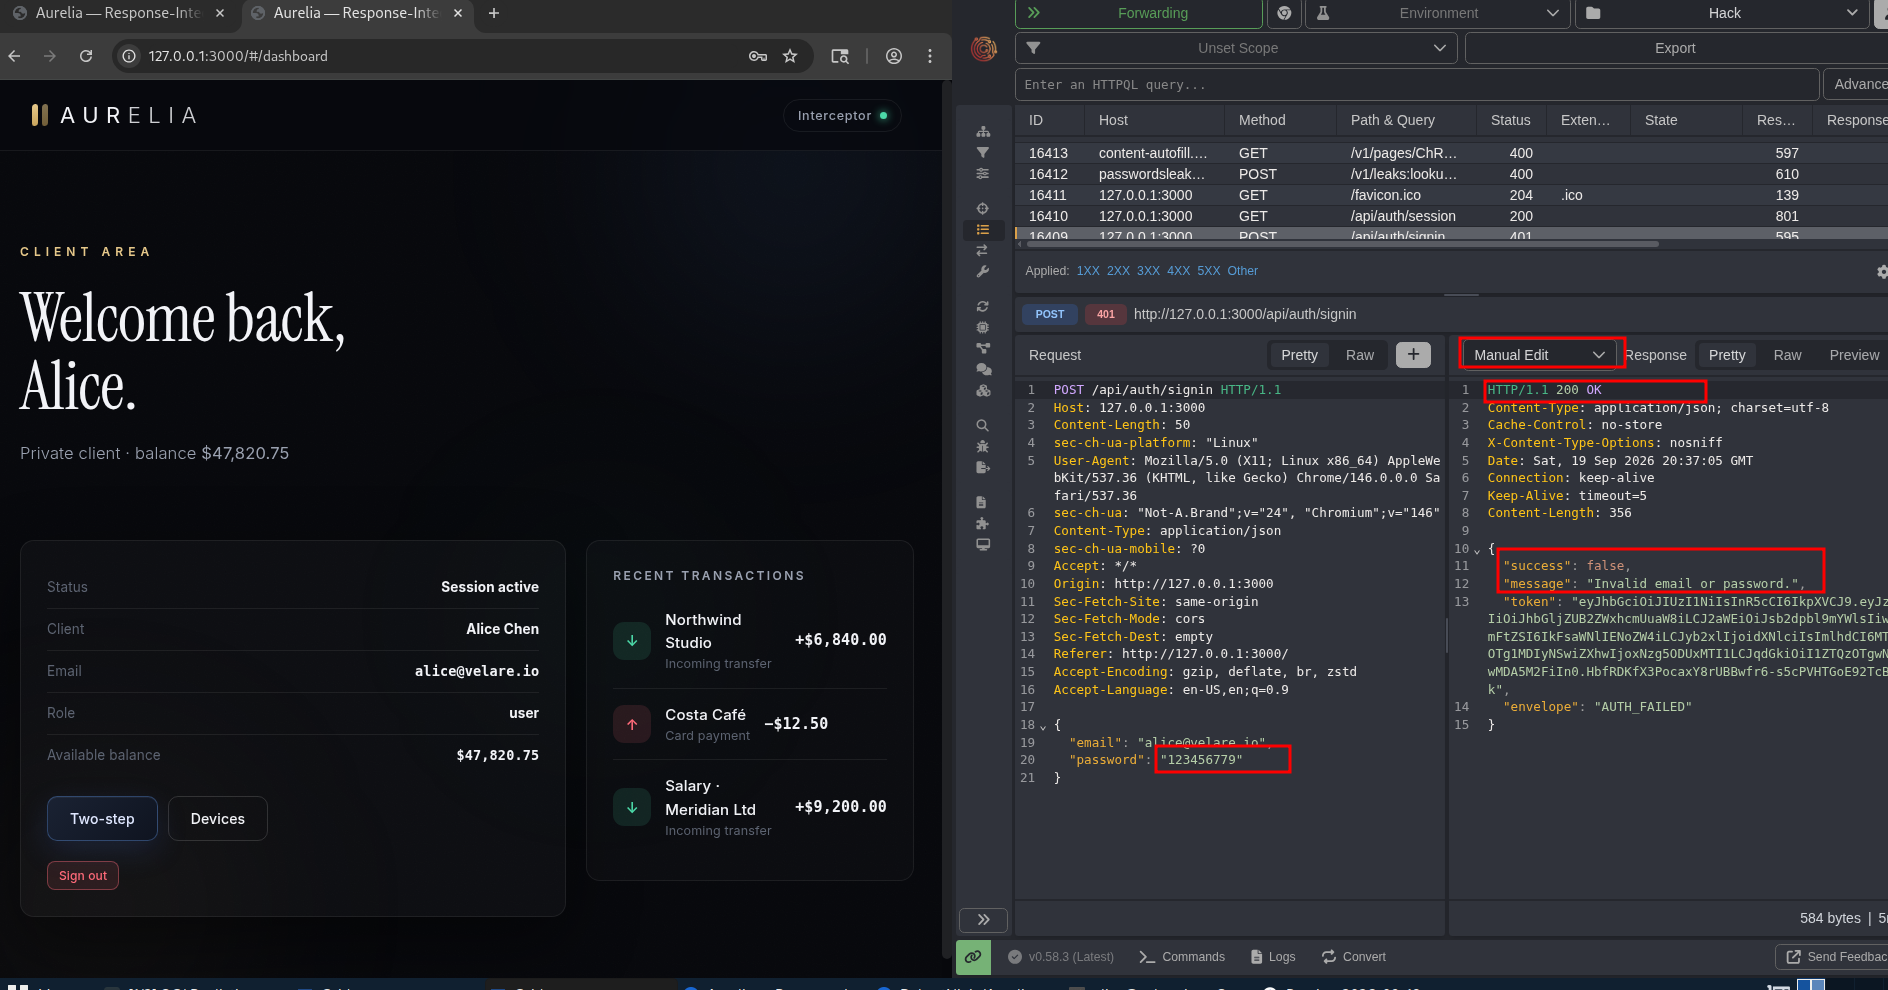Open the Hack project dropdown
Viewport: 1888px width, 990px height.
pos(1724,13)
